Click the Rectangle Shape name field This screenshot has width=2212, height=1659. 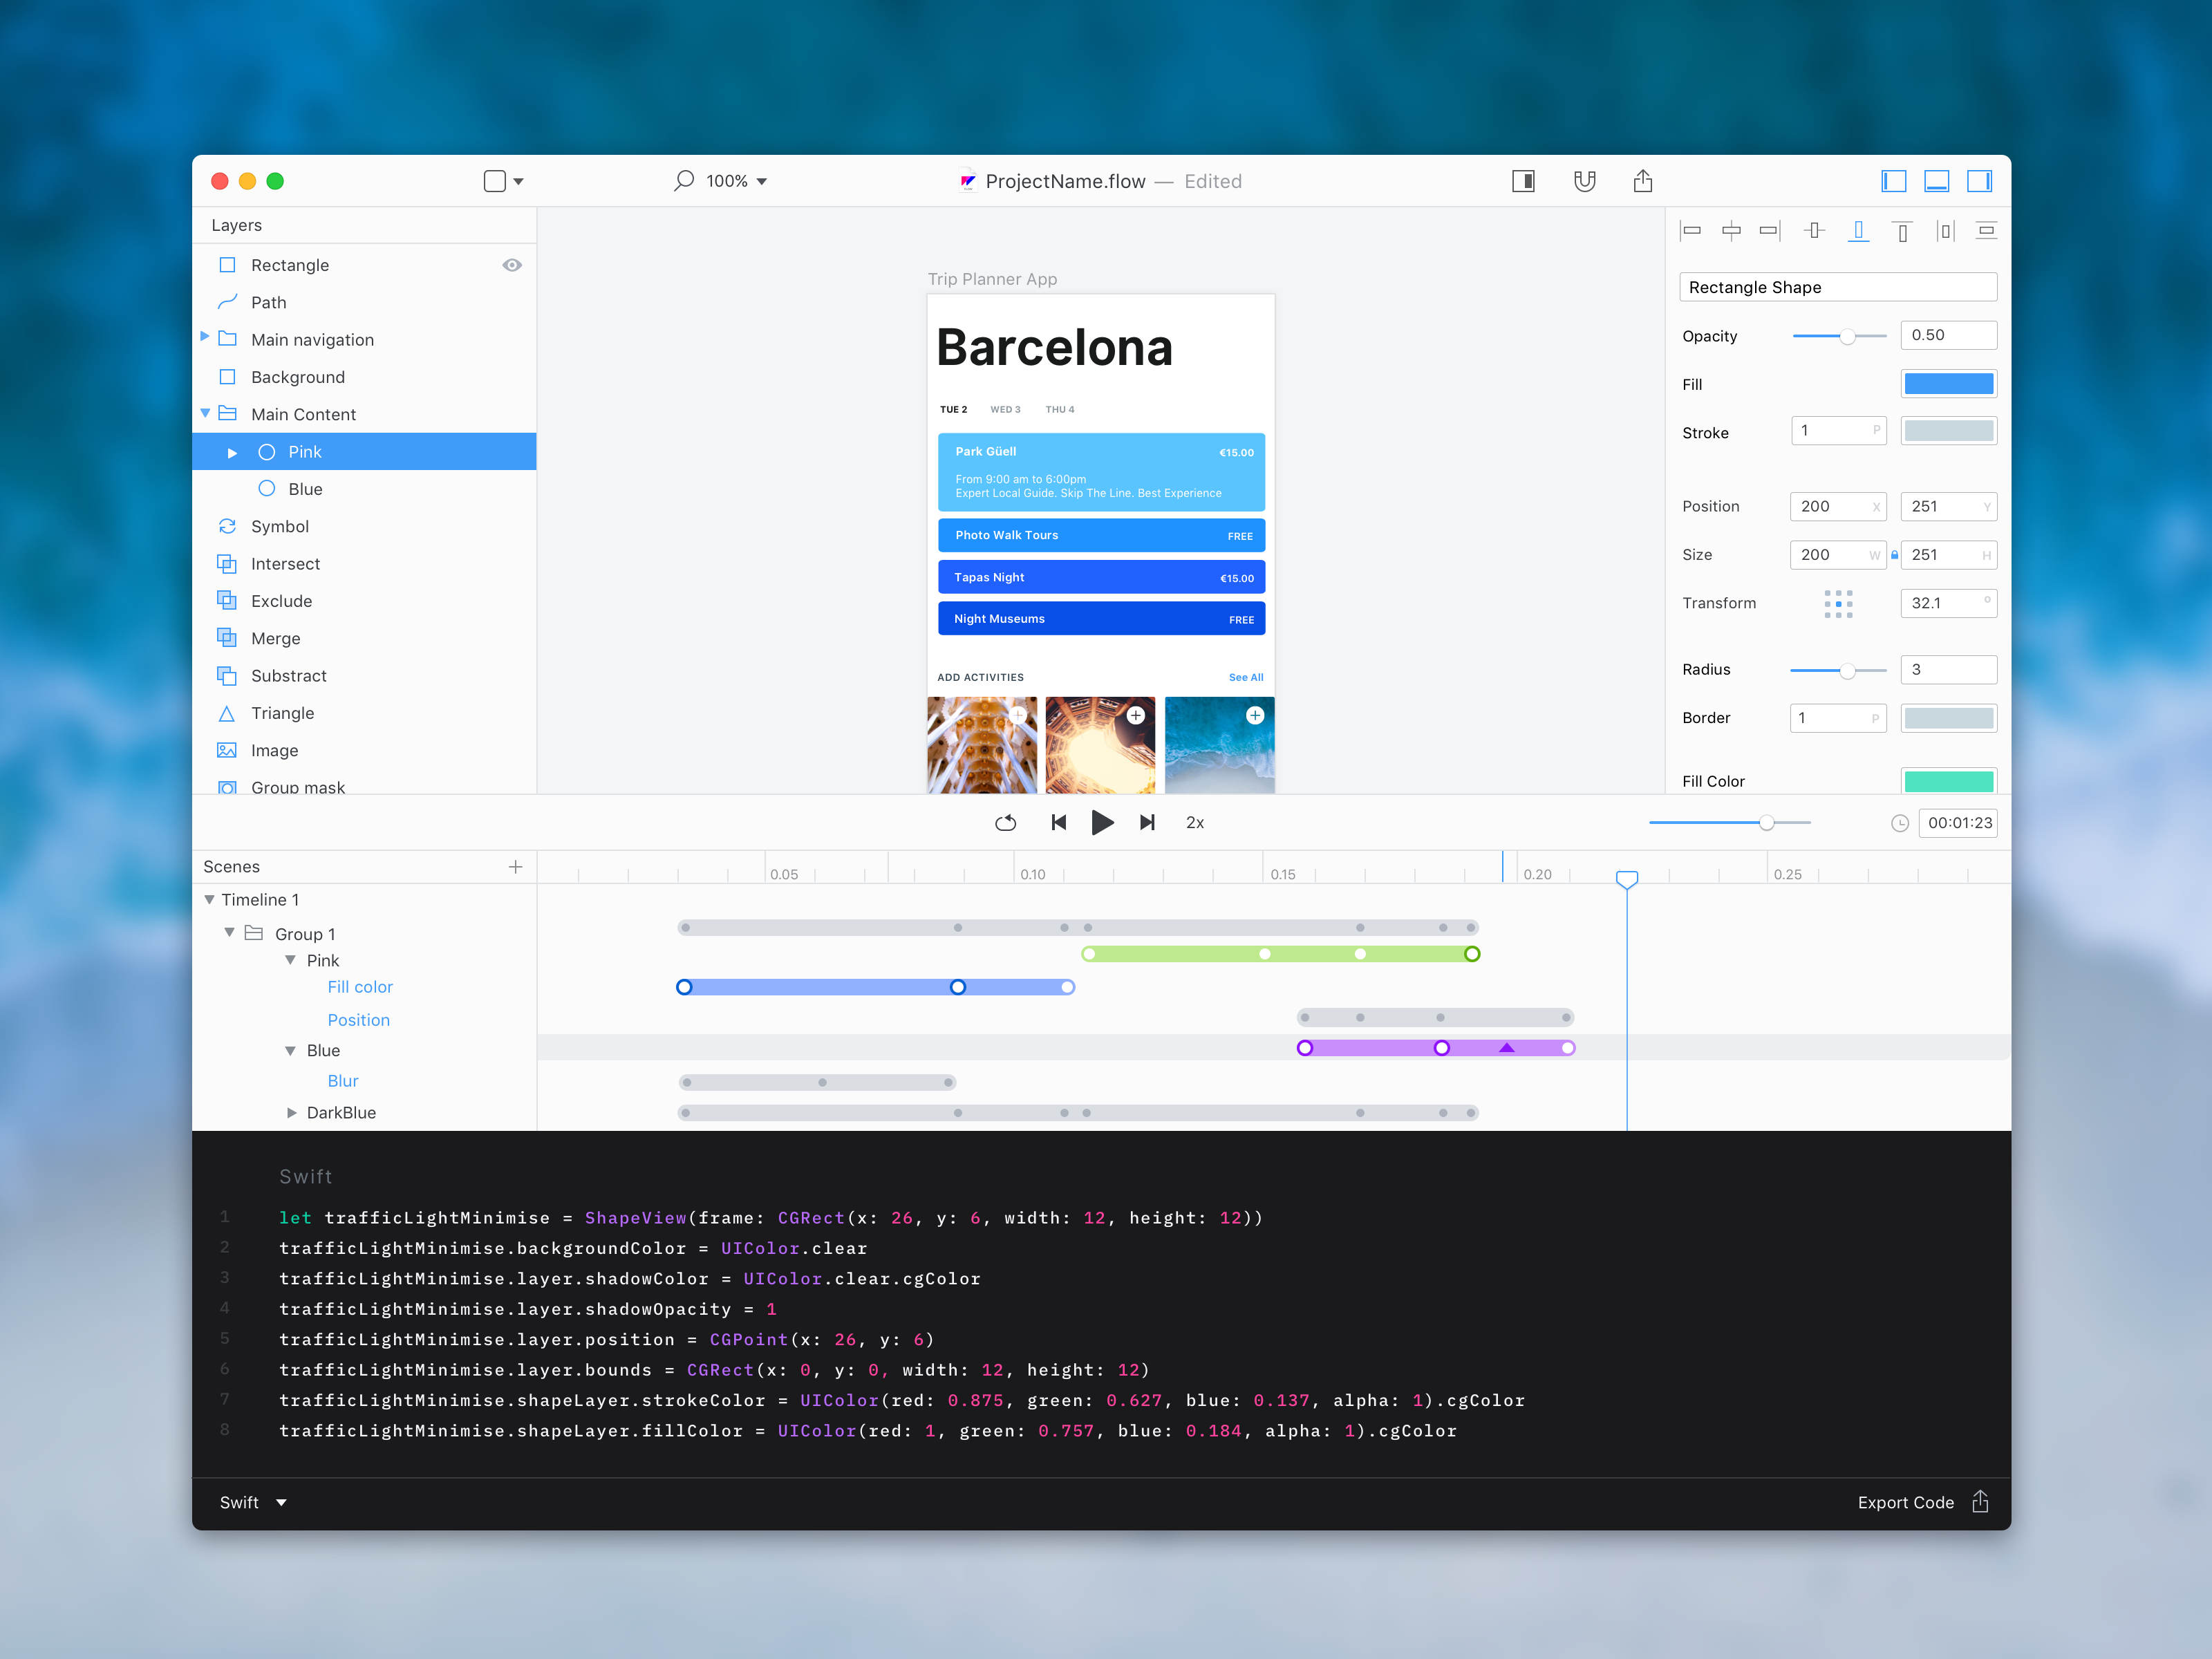pyautogui.click(x=1838, y=287)
